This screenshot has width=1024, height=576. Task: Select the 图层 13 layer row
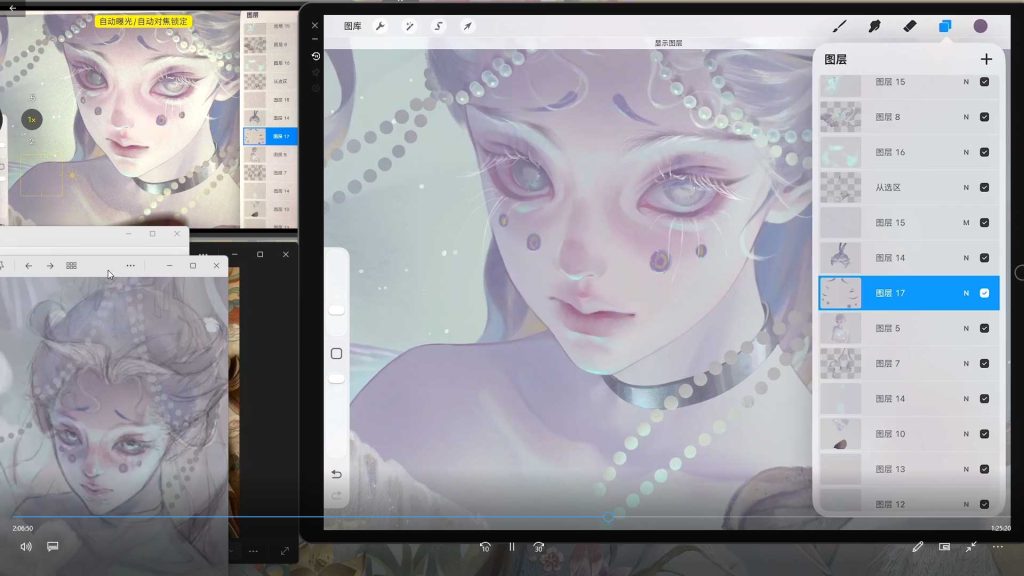pyautogui.click(x=909, y=469)
